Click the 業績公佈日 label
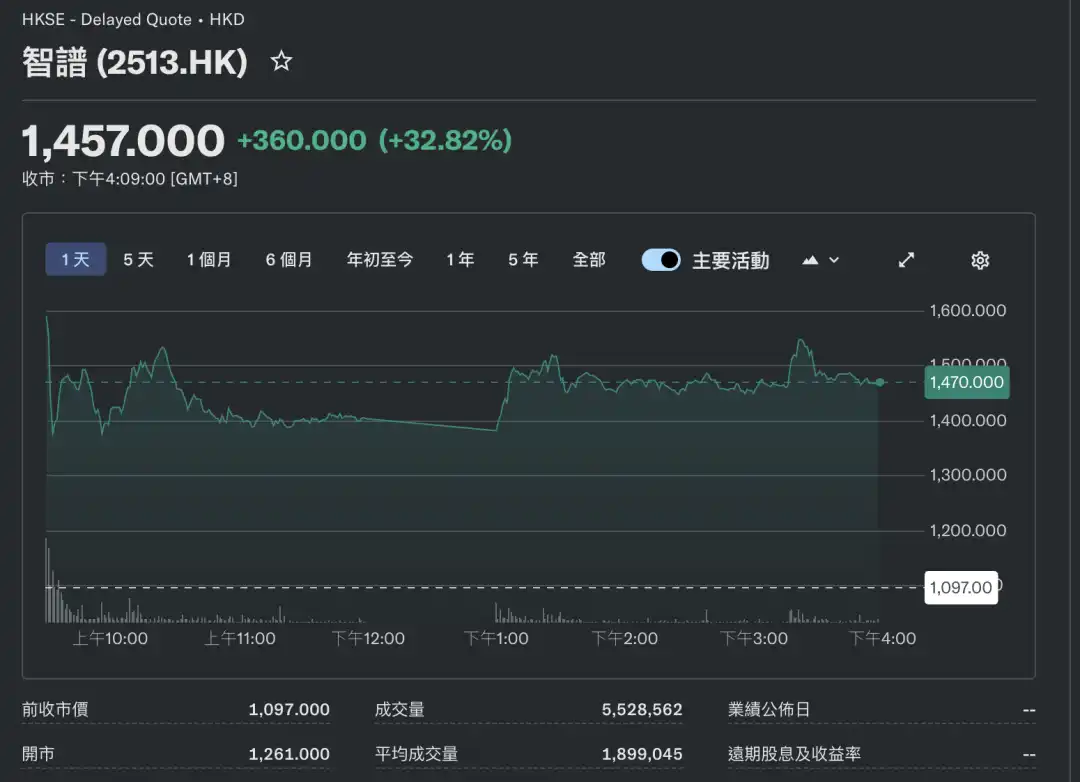 pos(769,709)
